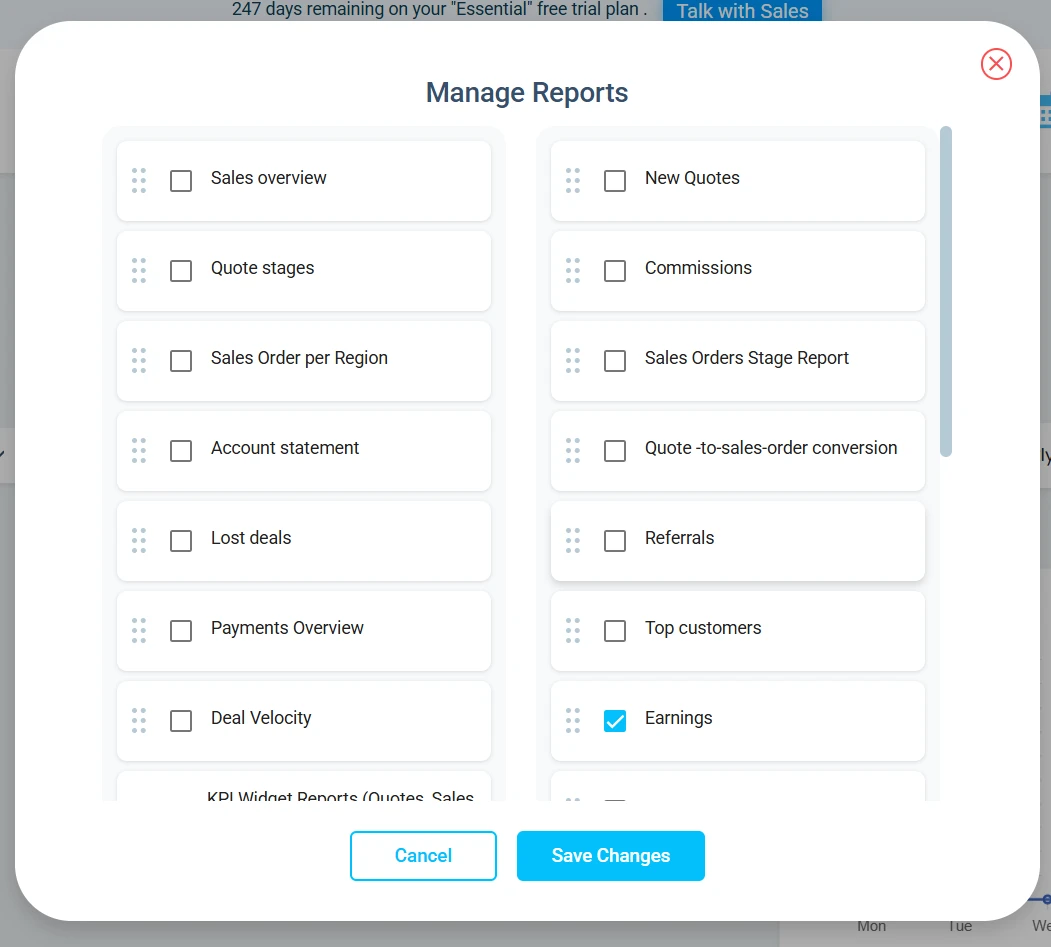Click the Payments Overview label
The height and width of the screenshot is (947, 1051).
coord(287,628)
